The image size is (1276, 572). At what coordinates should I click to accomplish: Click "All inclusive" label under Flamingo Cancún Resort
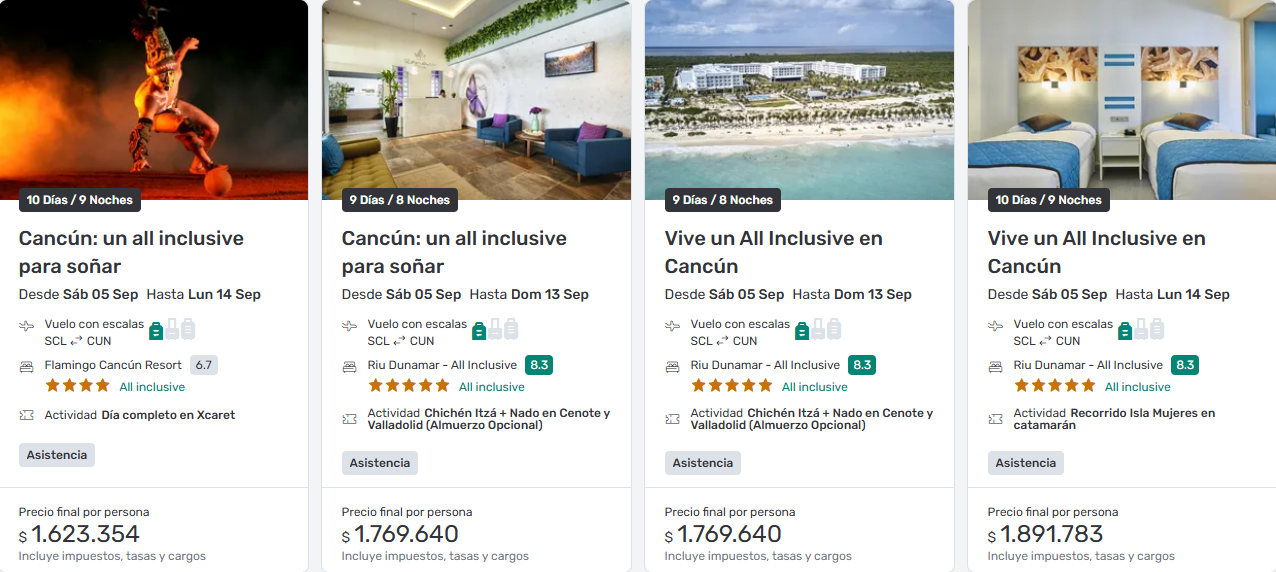coord(152,387)
